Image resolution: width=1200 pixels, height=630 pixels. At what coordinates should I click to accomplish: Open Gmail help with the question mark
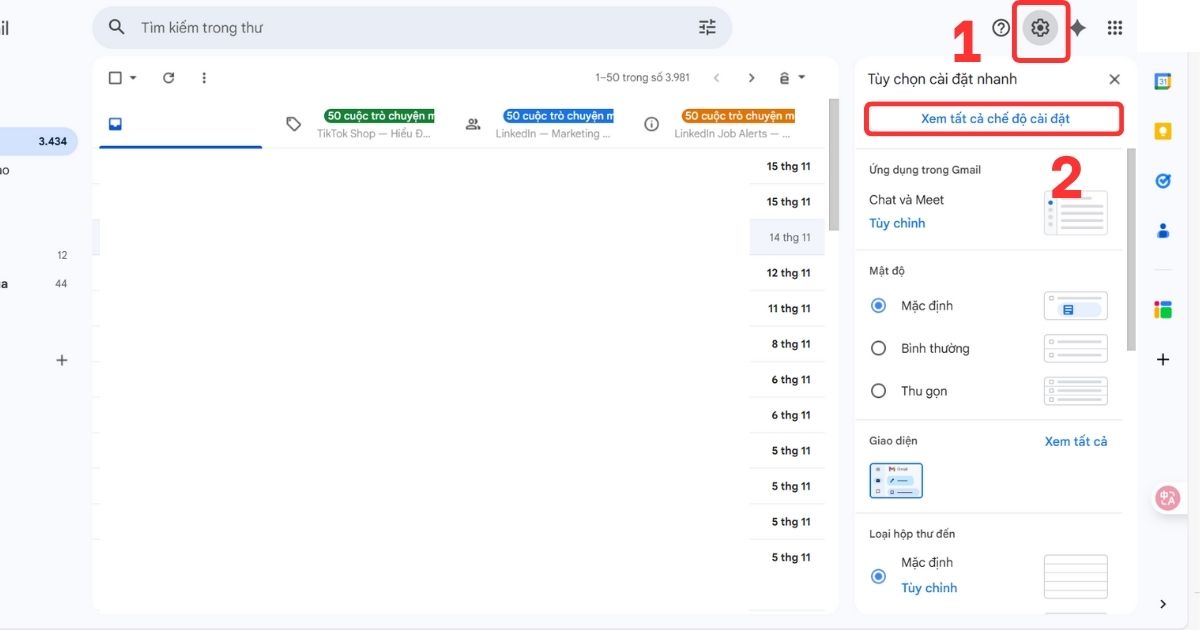coord(1000,27)
